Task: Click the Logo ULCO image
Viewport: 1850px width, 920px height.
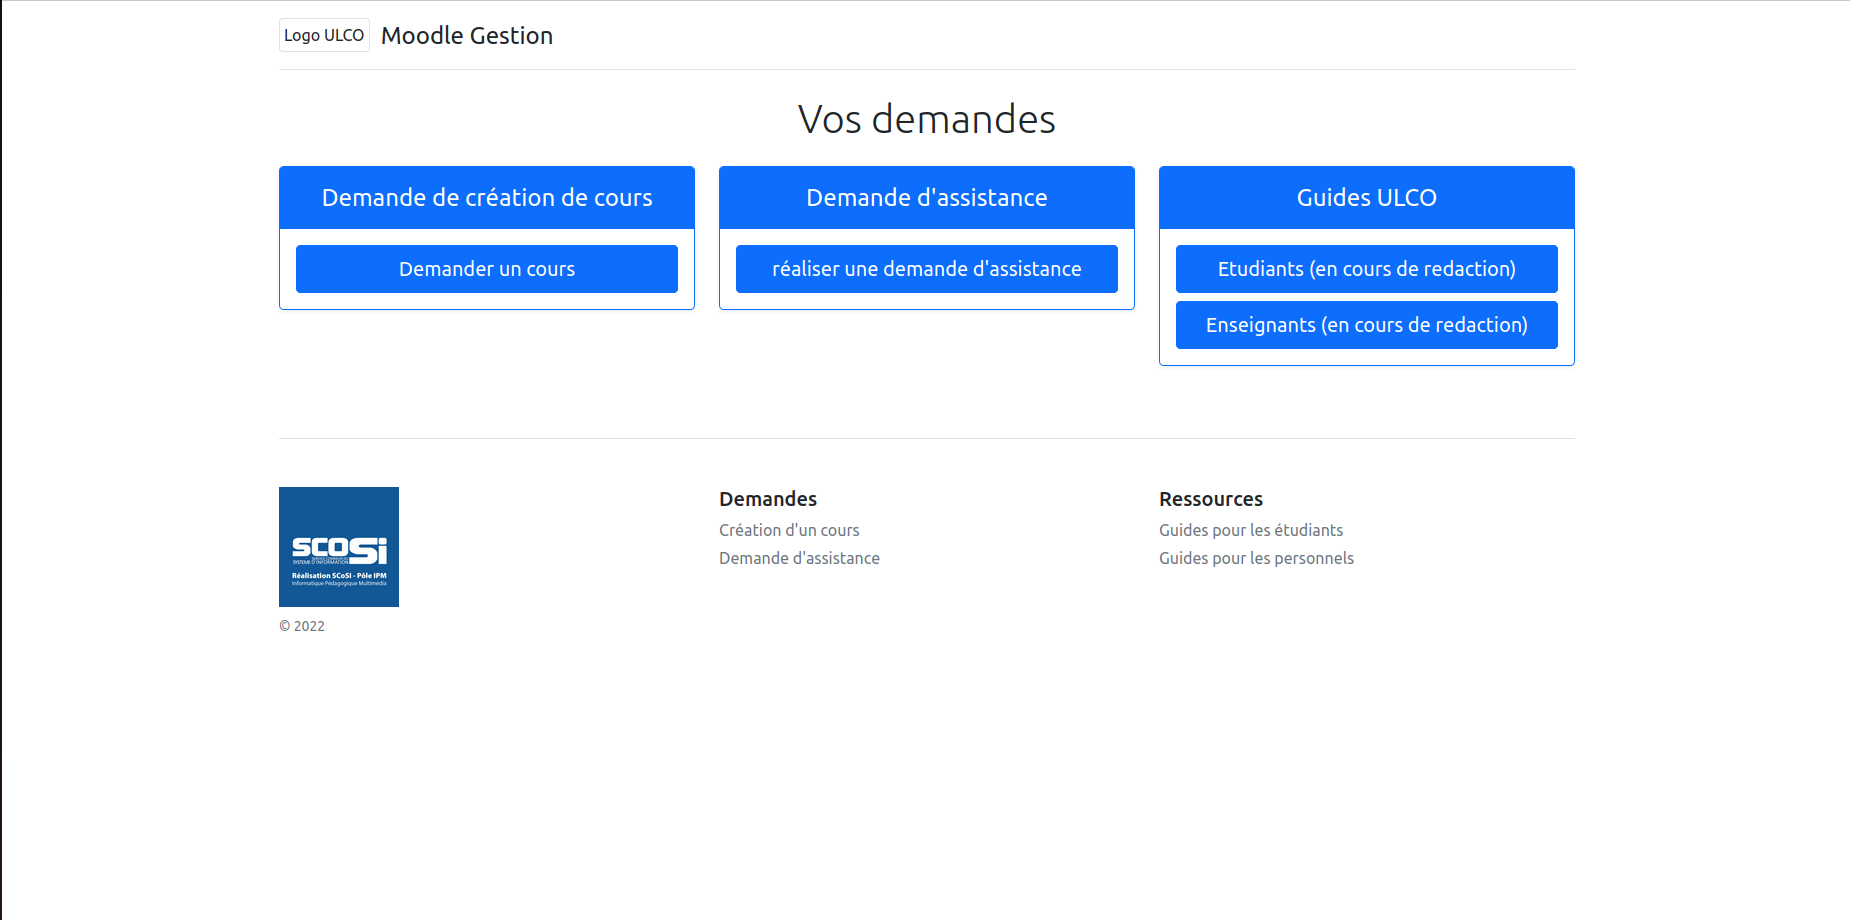Action: (x=324, y=35)
